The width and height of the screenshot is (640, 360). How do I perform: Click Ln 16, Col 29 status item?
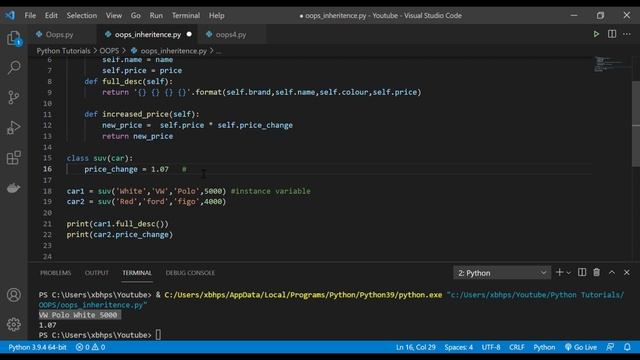416,347
